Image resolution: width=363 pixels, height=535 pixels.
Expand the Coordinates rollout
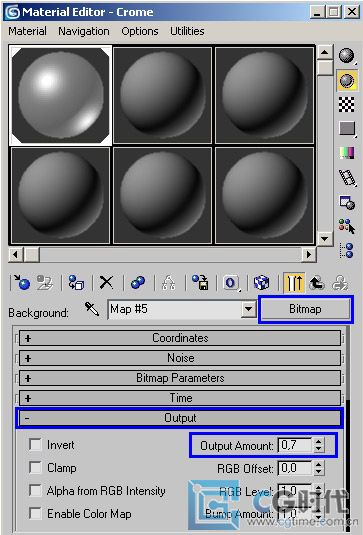pos(180,338)
